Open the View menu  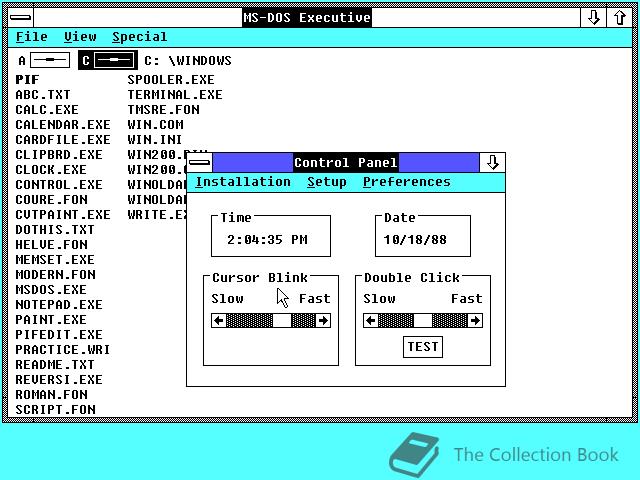[x=80, y=37]
